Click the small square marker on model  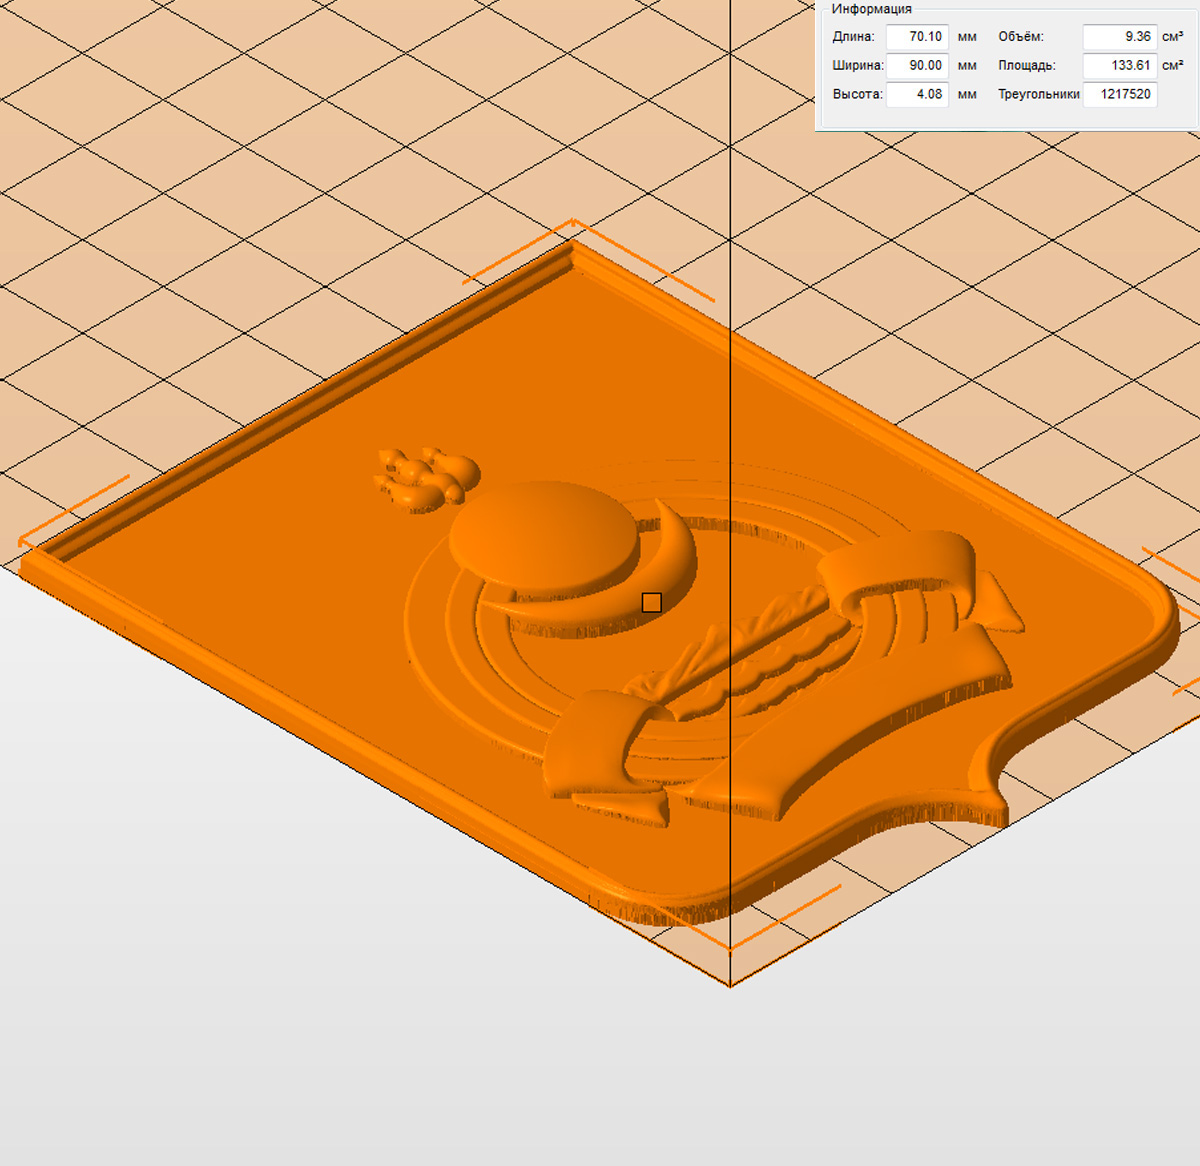[x=651, y=602]
